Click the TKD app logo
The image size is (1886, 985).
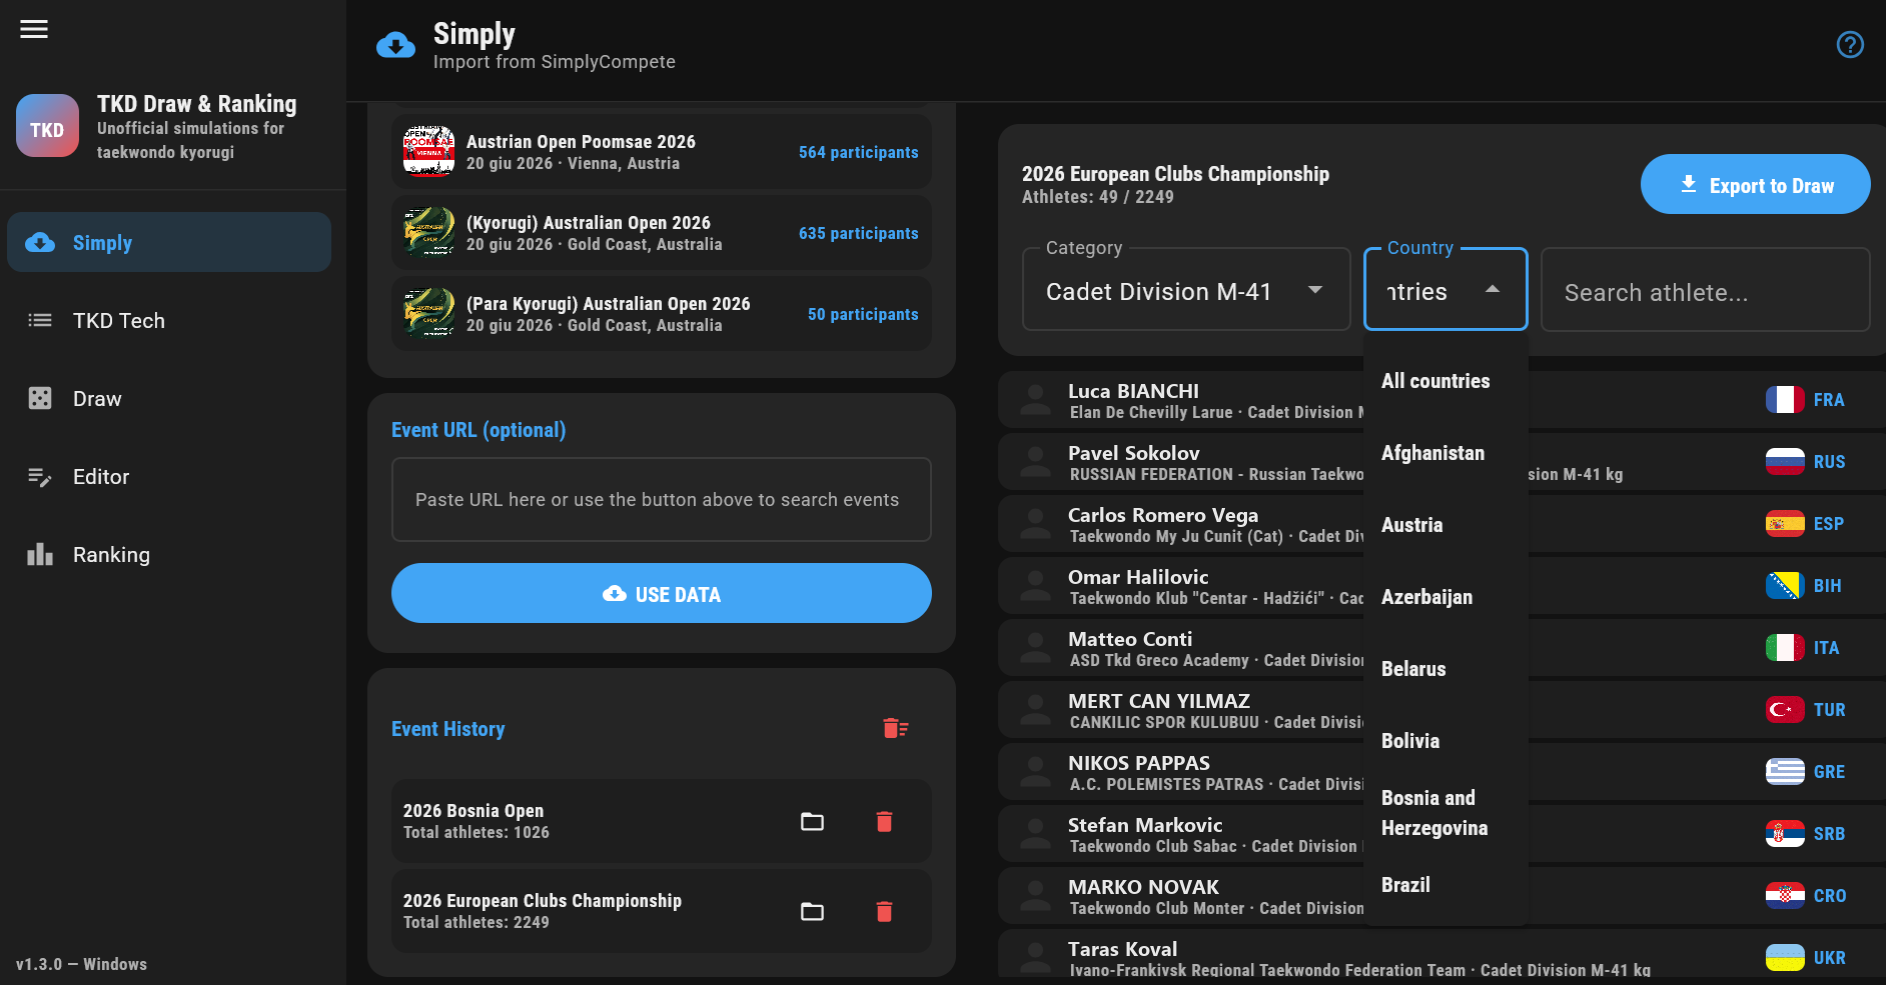click(47, 126)
